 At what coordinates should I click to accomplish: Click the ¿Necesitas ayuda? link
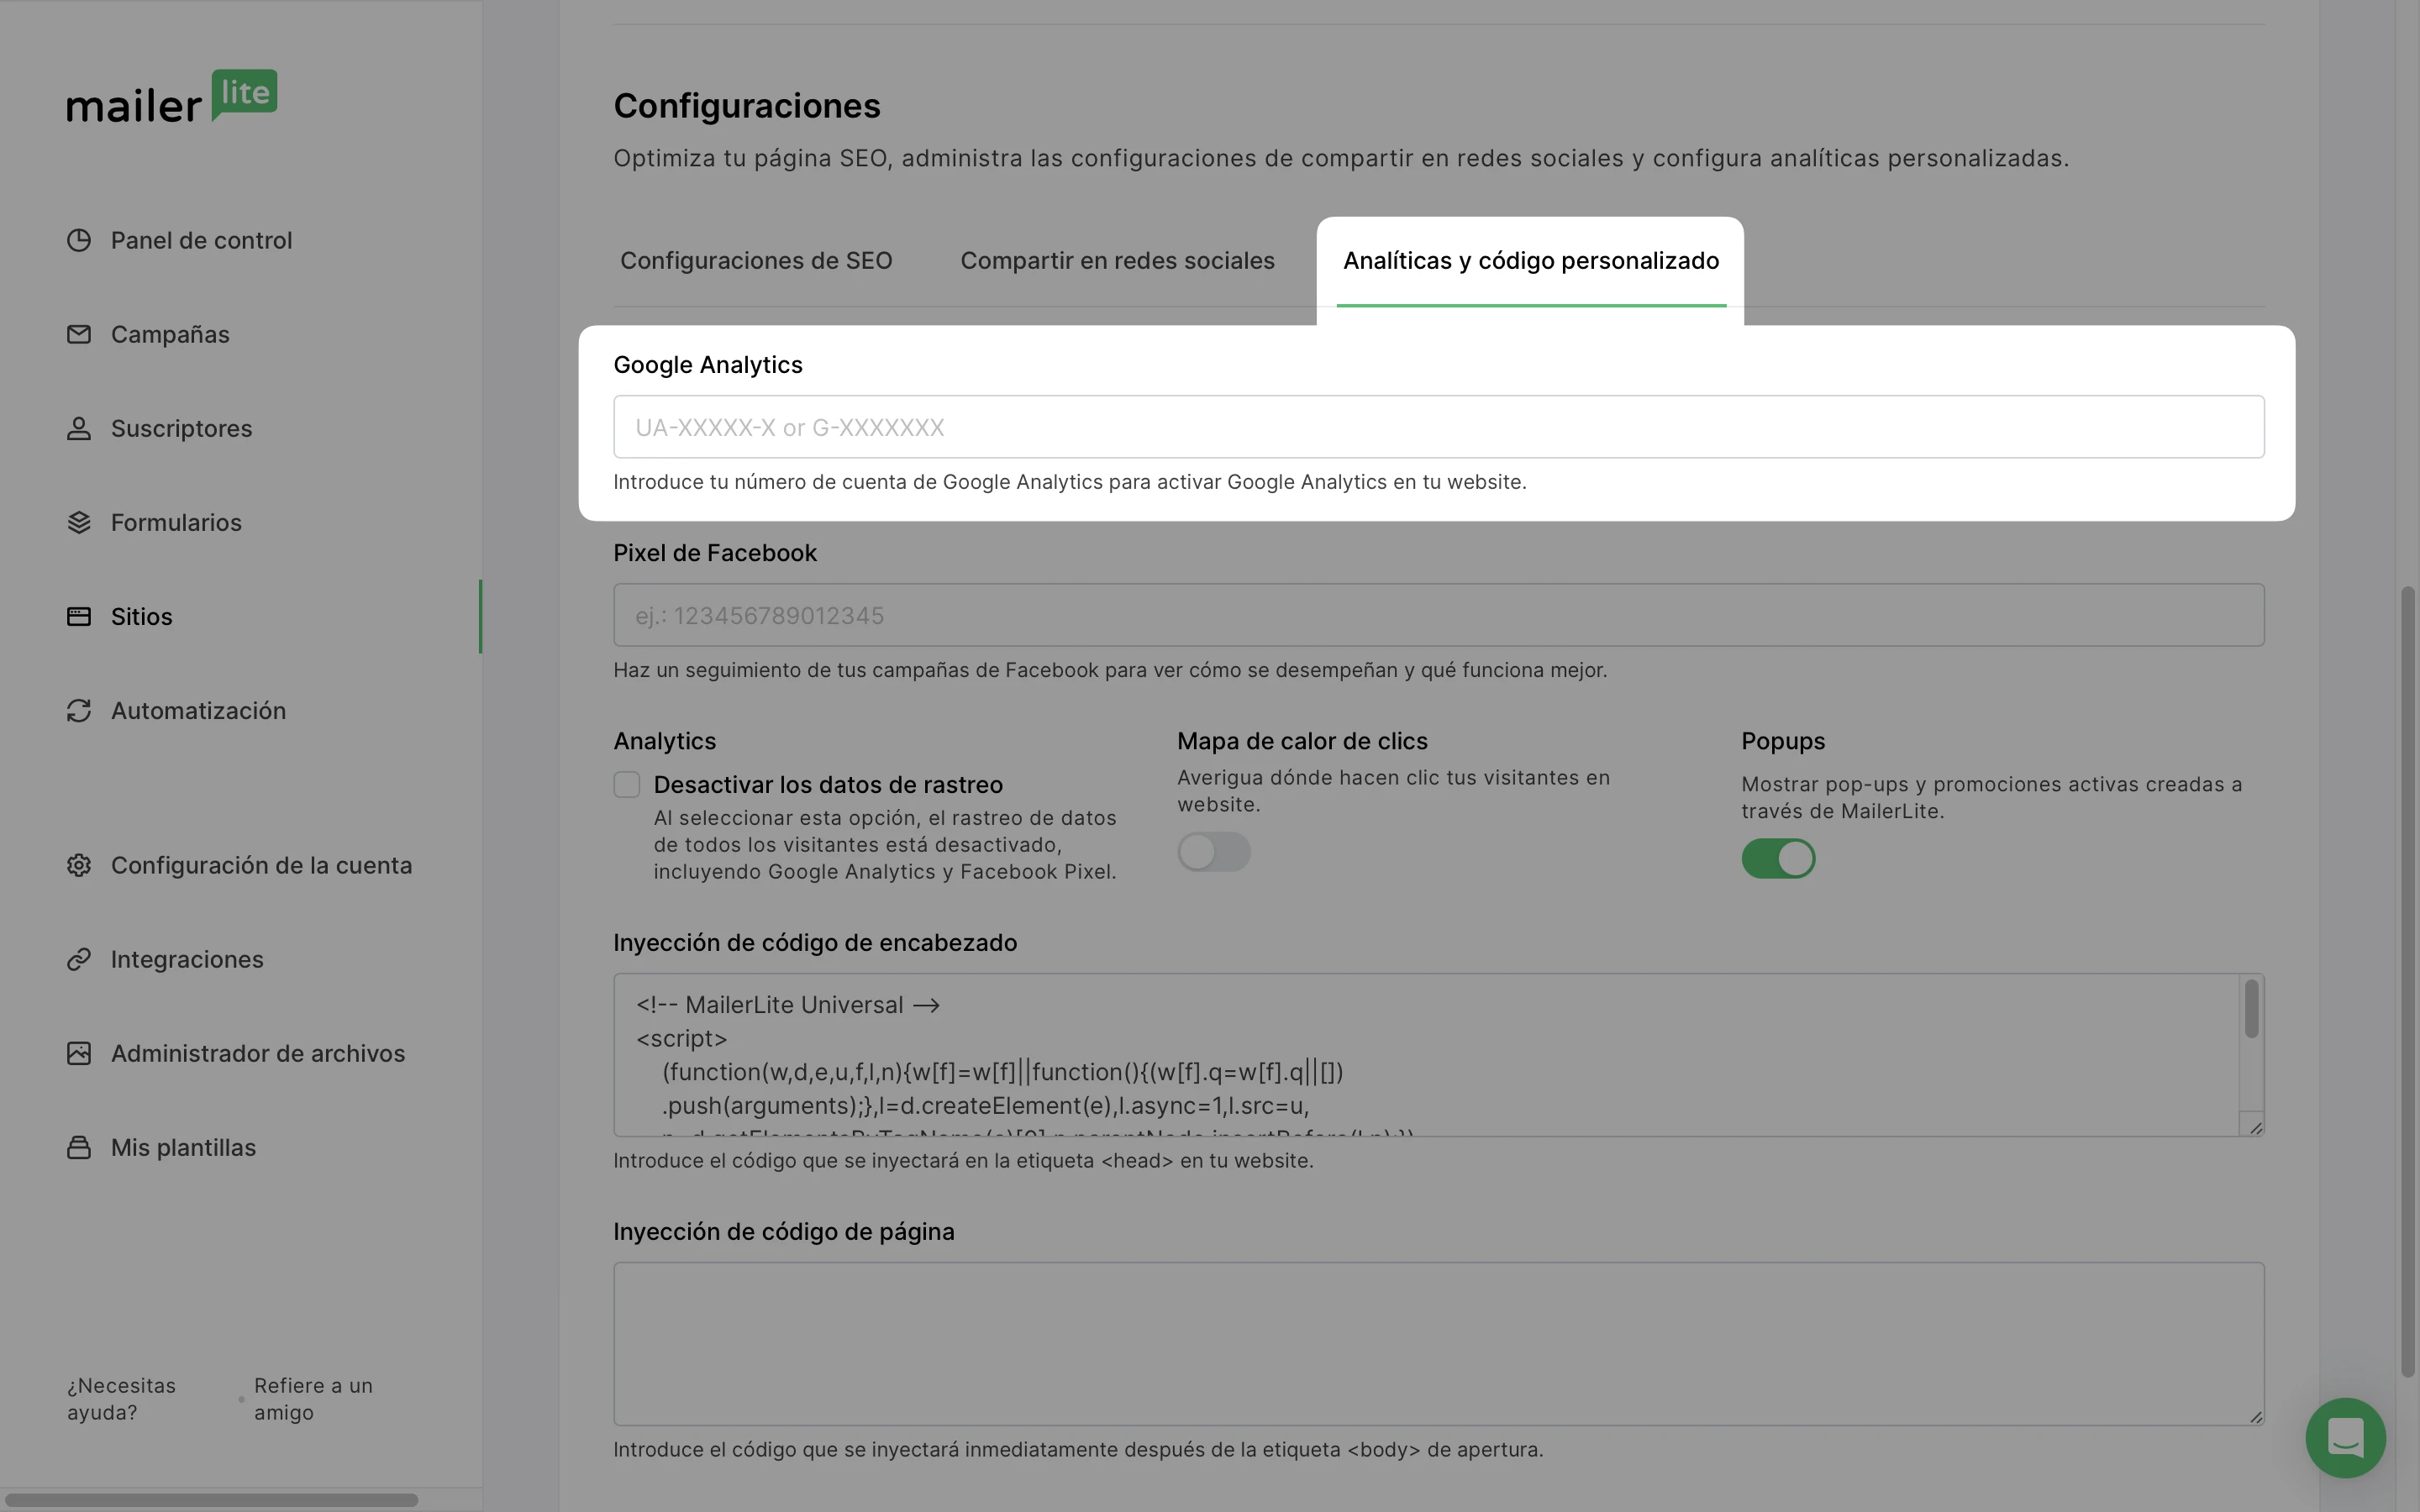[121, 1398]
